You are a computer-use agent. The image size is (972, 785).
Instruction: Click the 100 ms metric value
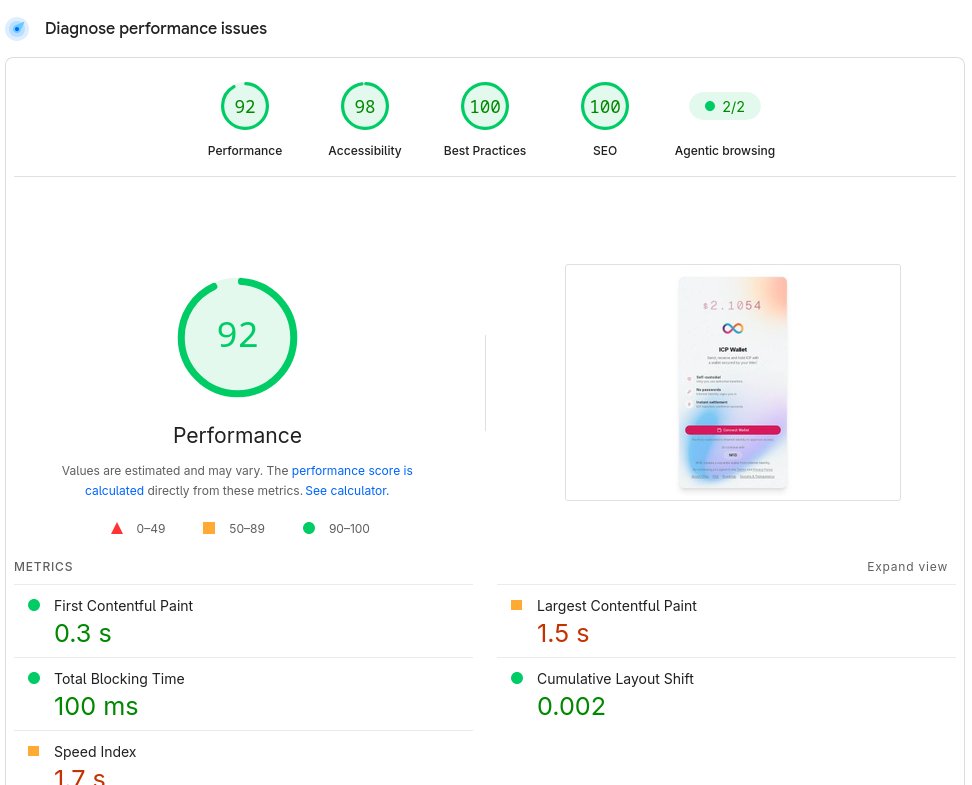[96, 706]
